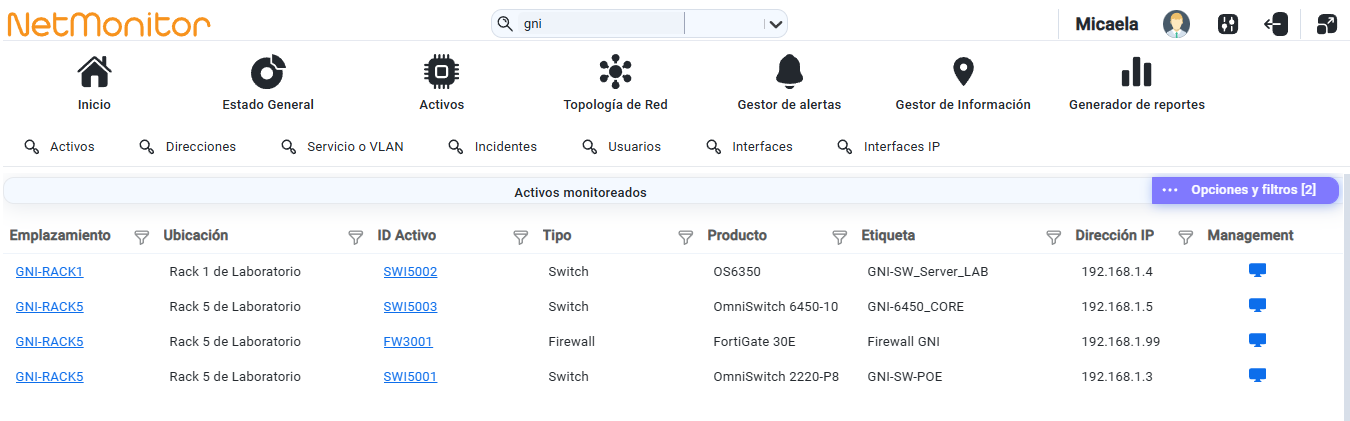Filter the Emplazamiento column
Image resolution: width=1350 pixels, height=421 pixels.
[x=142, y=237]
